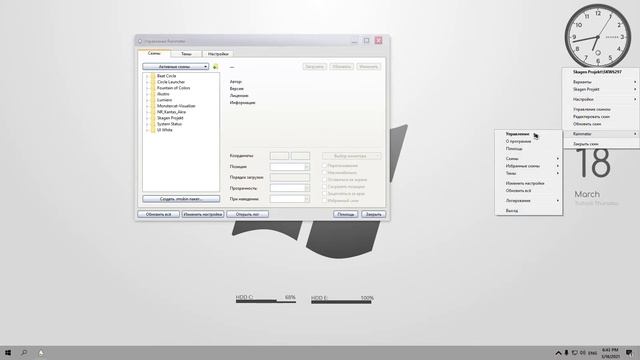Image resolution: width=640 pixels, height=360 pixels.
Task: Click the taskbar date and time
Action: tap(610, 353)
